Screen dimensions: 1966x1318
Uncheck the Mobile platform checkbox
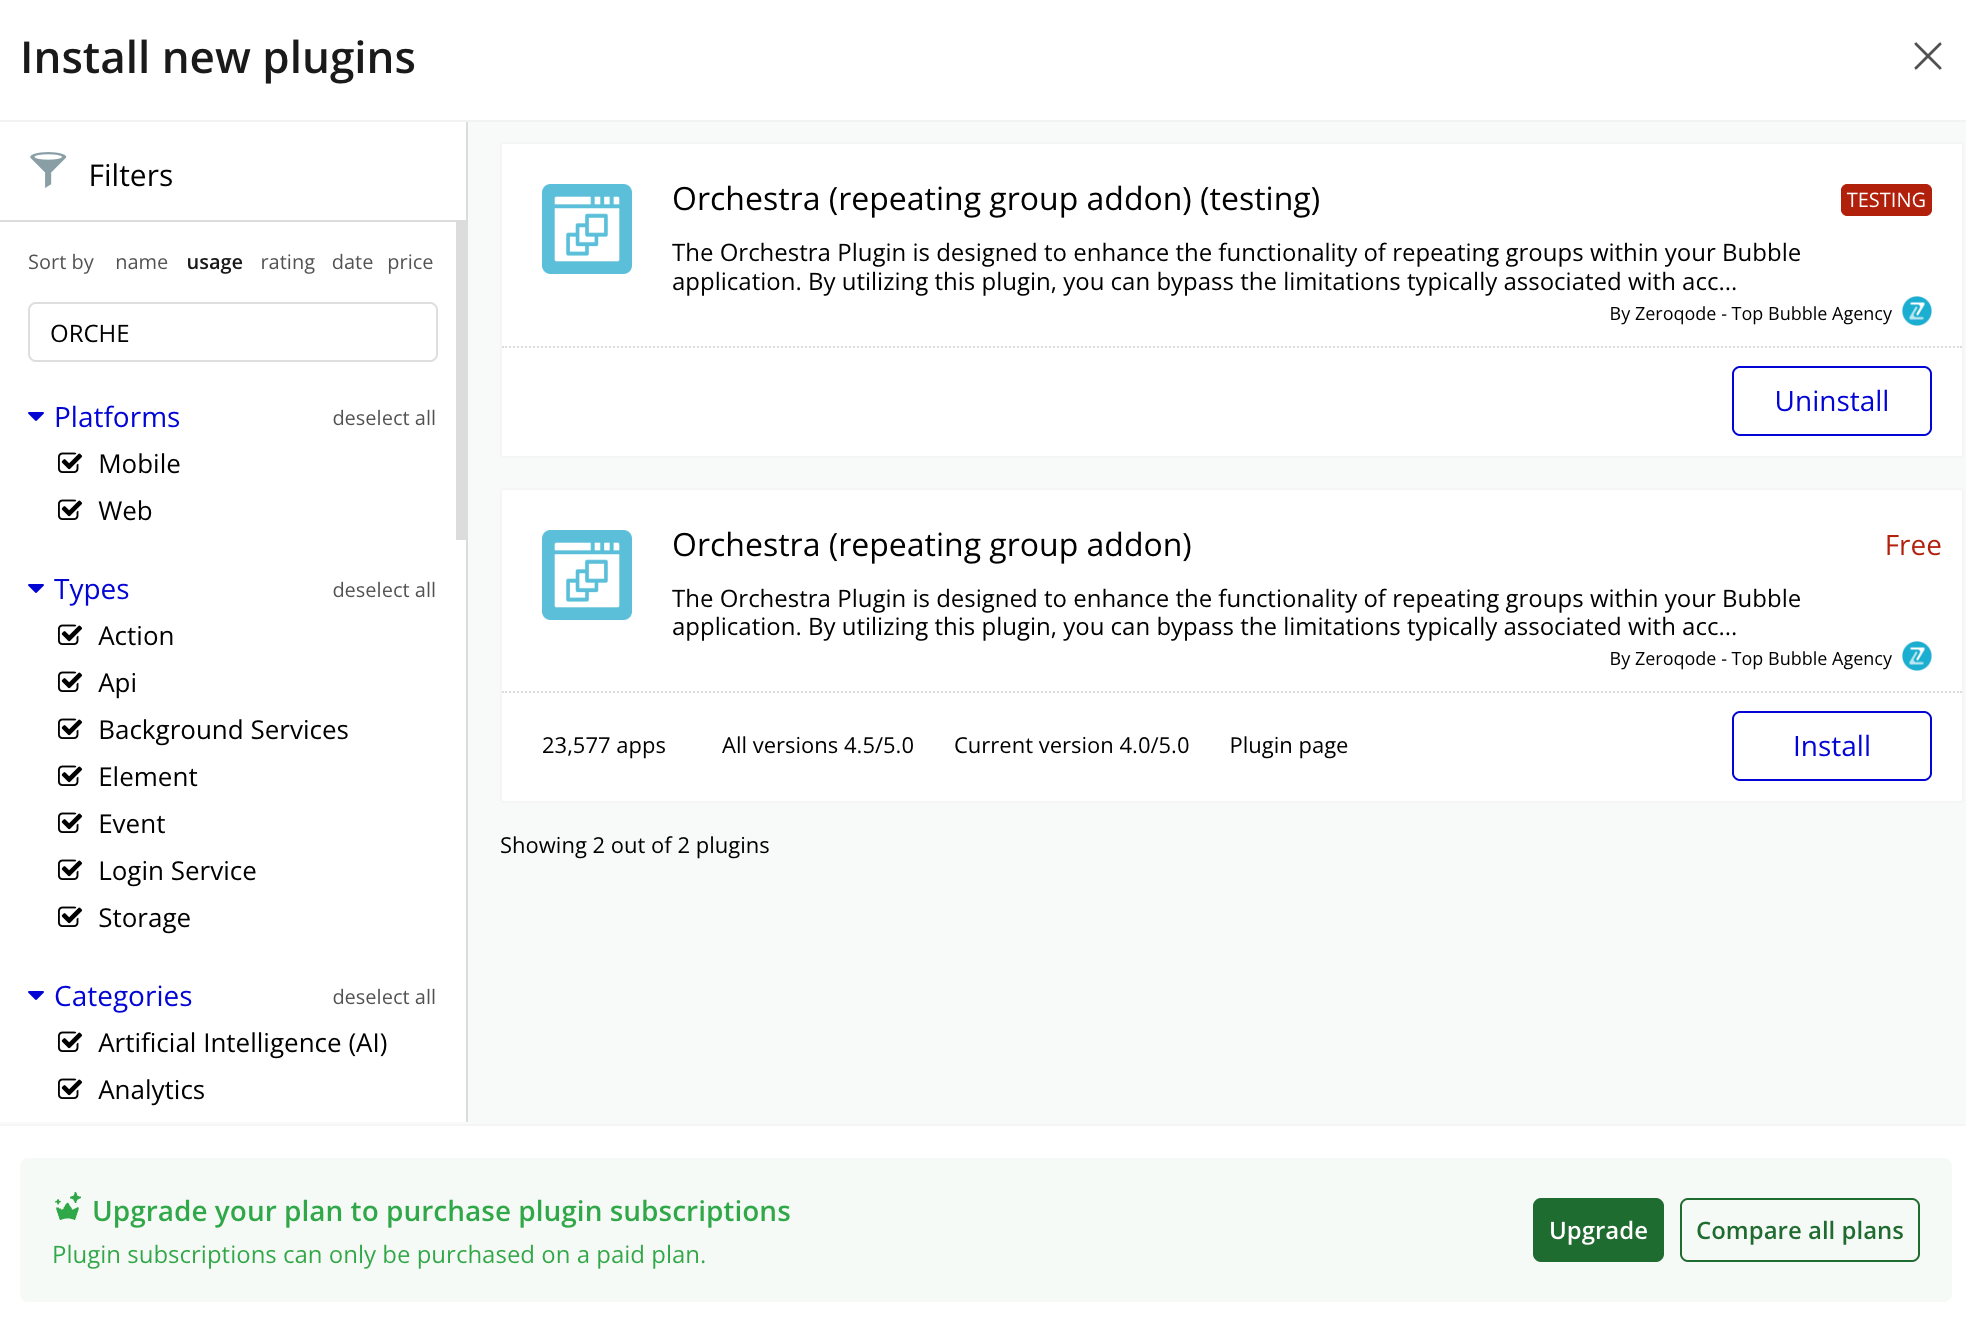(70, 463)
